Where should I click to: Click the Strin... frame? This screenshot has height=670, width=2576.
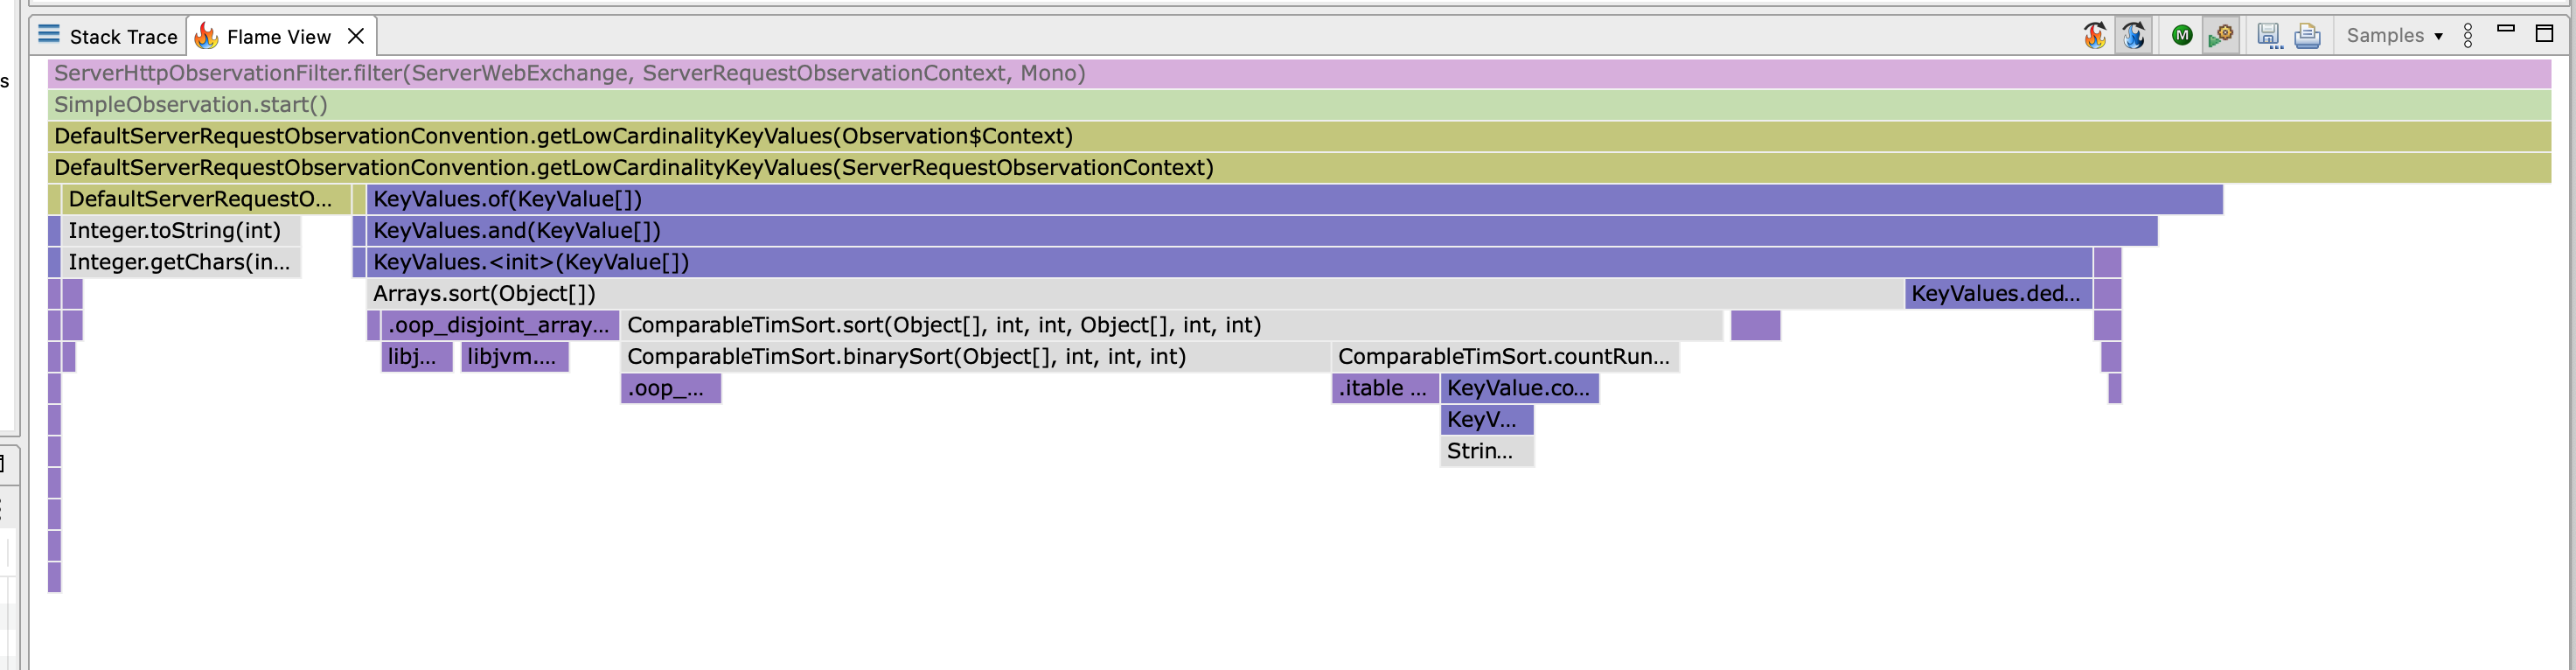click(x=1487, y=451)
